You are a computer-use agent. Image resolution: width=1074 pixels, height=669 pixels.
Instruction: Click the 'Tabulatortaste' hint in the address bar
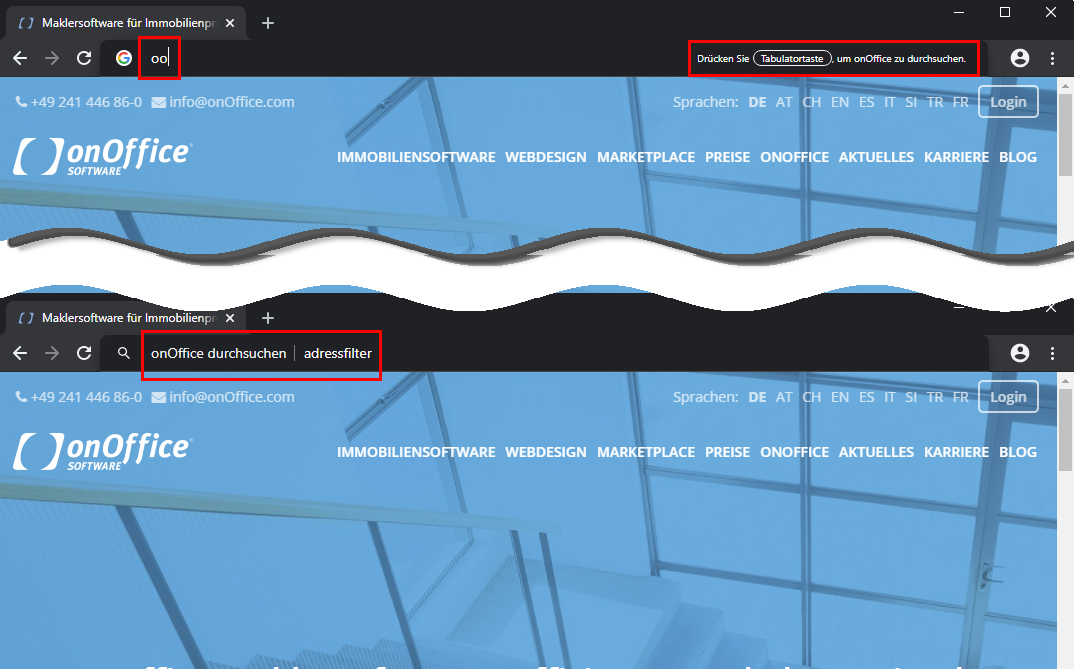pos(792,58)
